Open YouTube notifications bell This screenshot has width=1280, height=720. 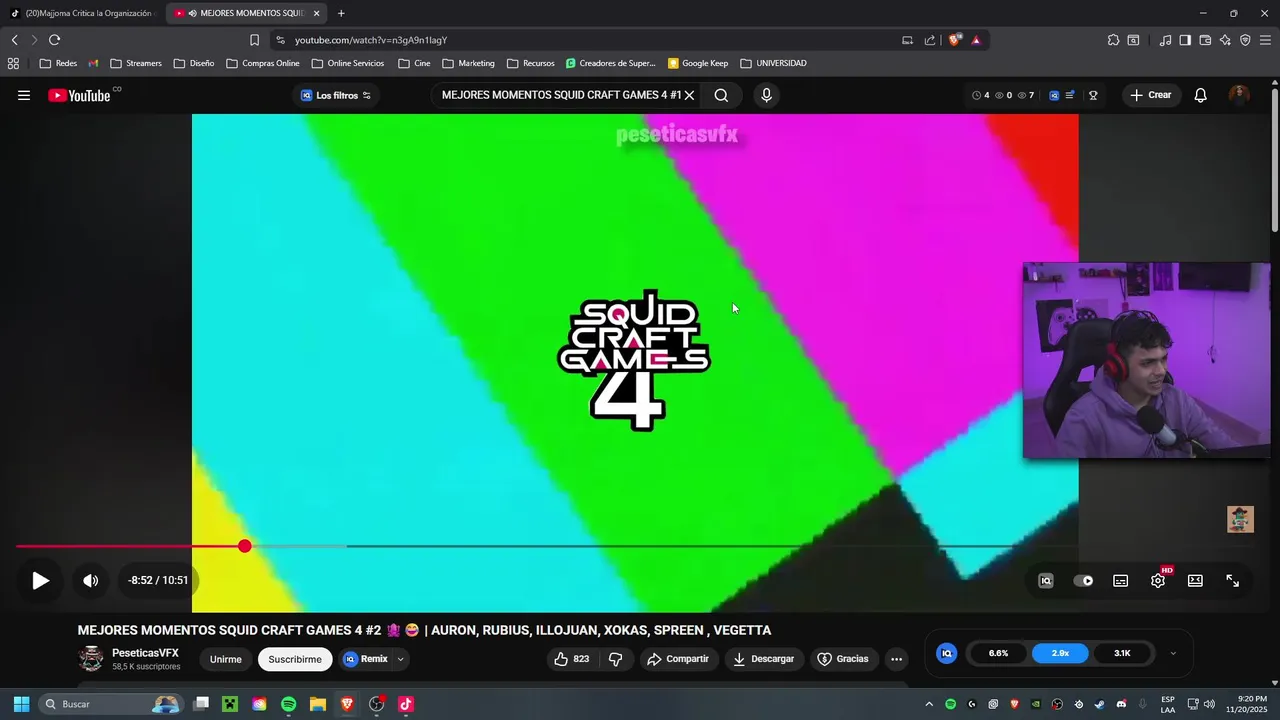pos(1201,95)
